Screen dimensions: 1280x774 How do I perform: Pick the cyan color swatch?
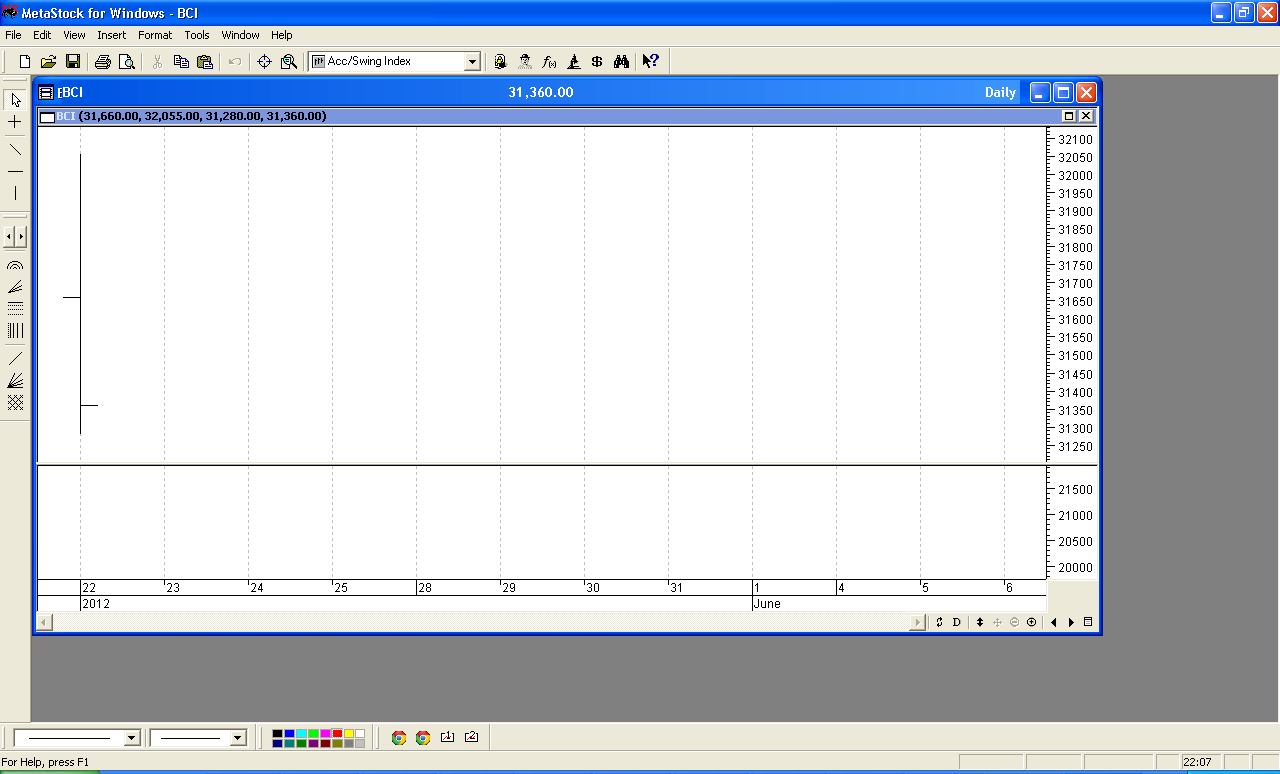pos(301,733)
